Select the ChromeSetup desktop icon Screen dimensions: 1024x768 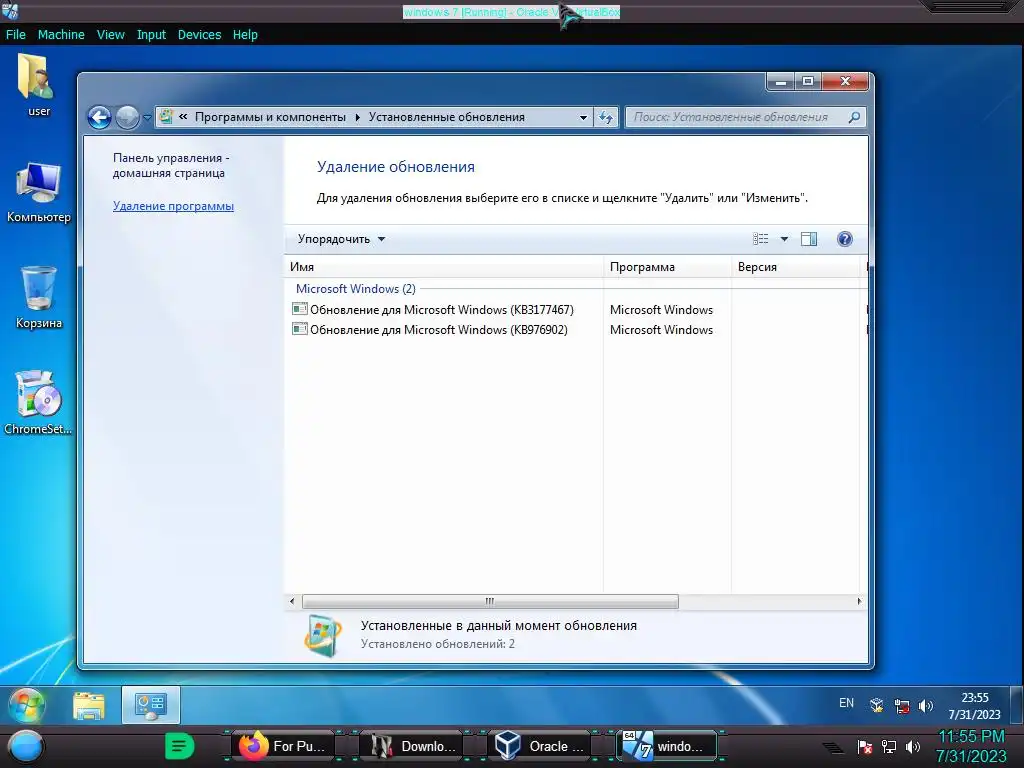pyautogui.click(x=38, y=402)
